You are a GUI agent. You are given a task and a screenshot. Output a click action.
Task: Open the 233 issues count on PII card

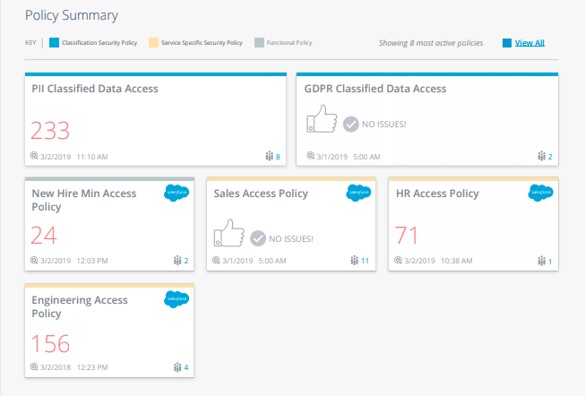[x=50, y=131]
